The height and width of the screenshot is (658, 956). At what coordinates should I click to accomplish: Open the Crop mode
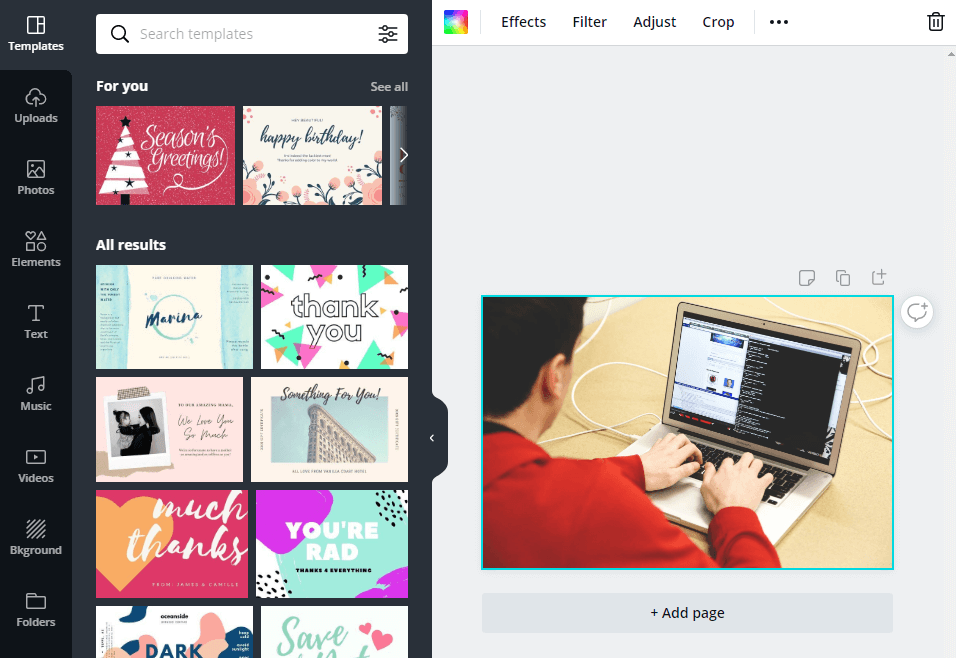718,21
